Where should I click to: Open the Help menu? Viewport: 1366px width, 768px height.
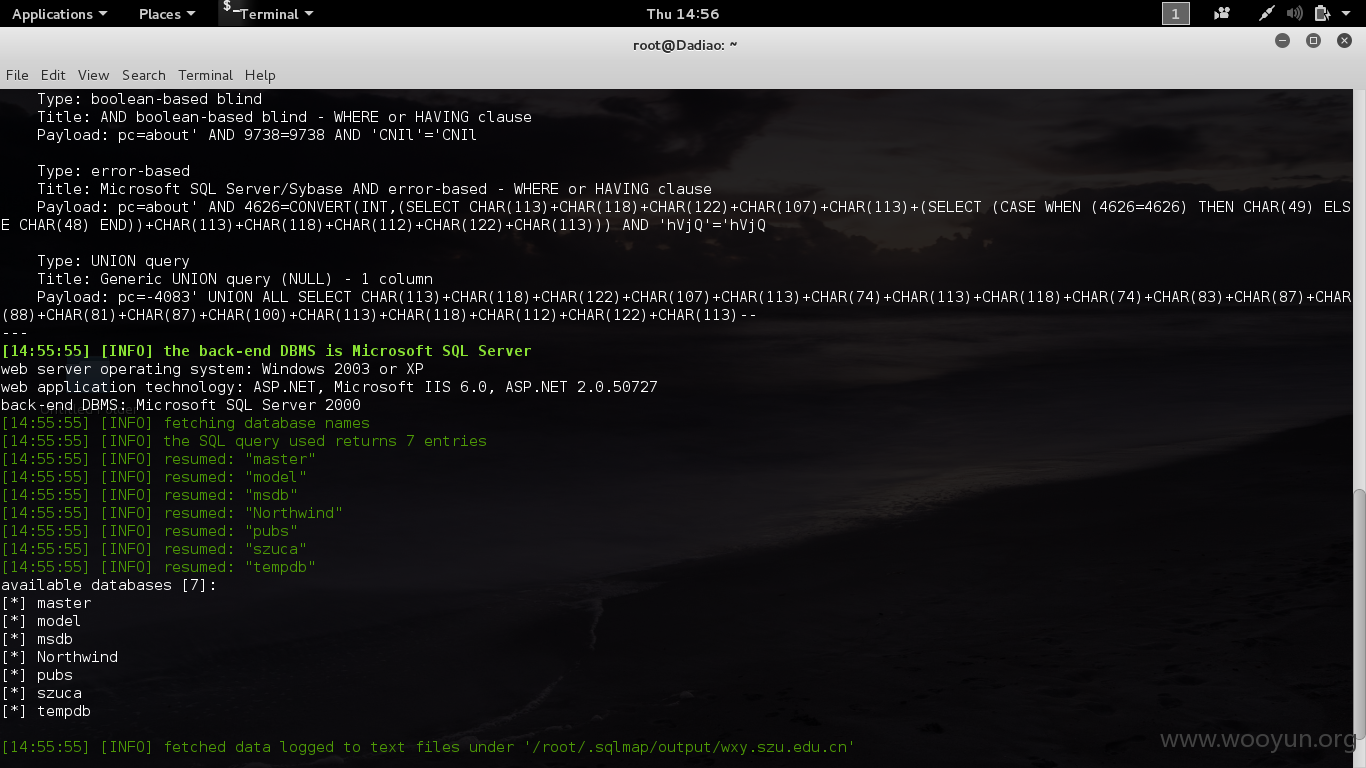click(x=260, y=75)
